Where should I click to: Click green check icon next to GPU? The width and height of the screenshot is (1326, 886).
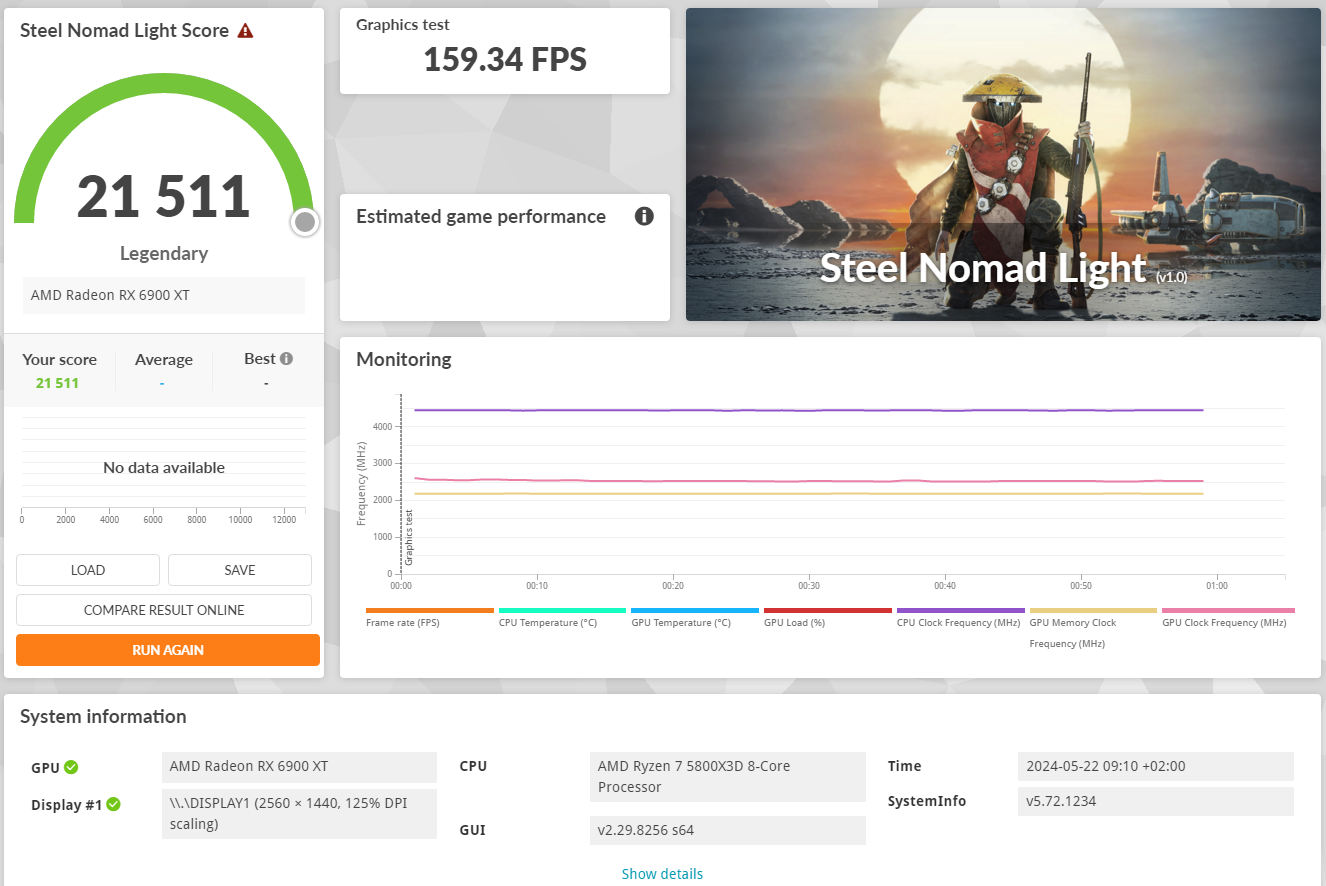pyautogui.click(x=71, y=768)
